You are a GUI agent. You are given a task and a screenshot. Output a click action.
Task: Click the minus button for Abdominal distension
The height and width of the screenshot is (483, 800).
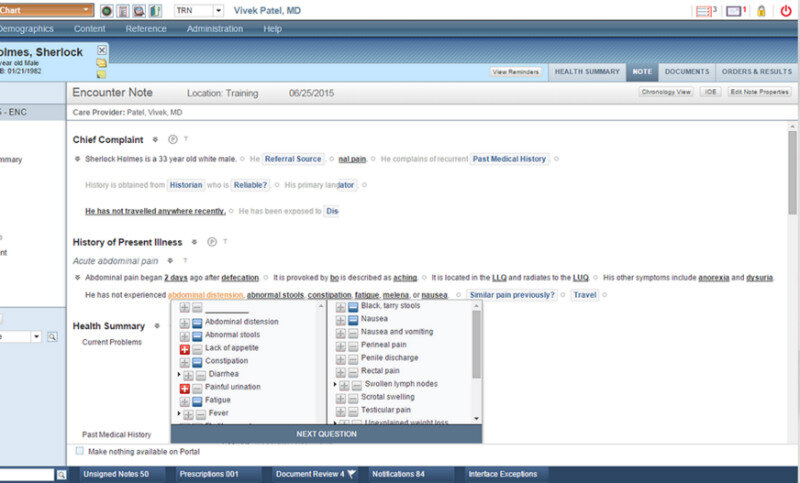pos(197,322)
